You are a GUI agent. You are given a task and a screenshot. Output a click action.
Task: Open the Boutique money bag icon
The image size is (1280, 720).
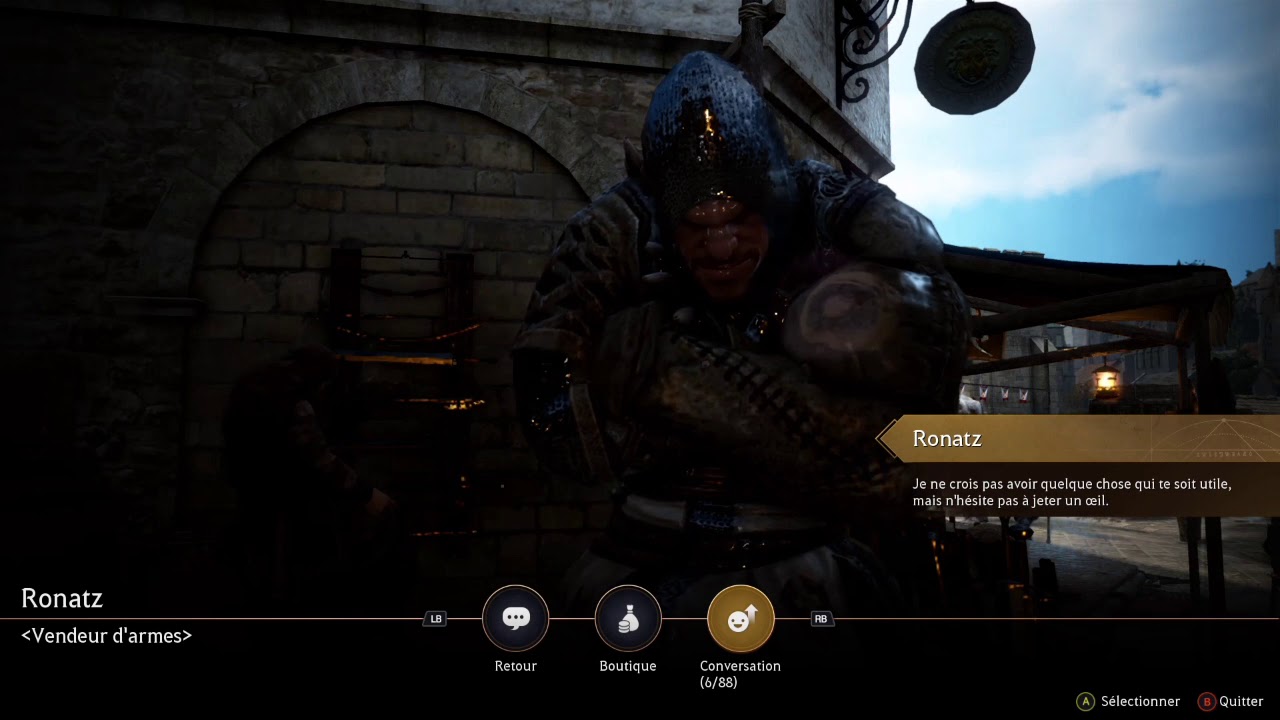pos(628,618)
